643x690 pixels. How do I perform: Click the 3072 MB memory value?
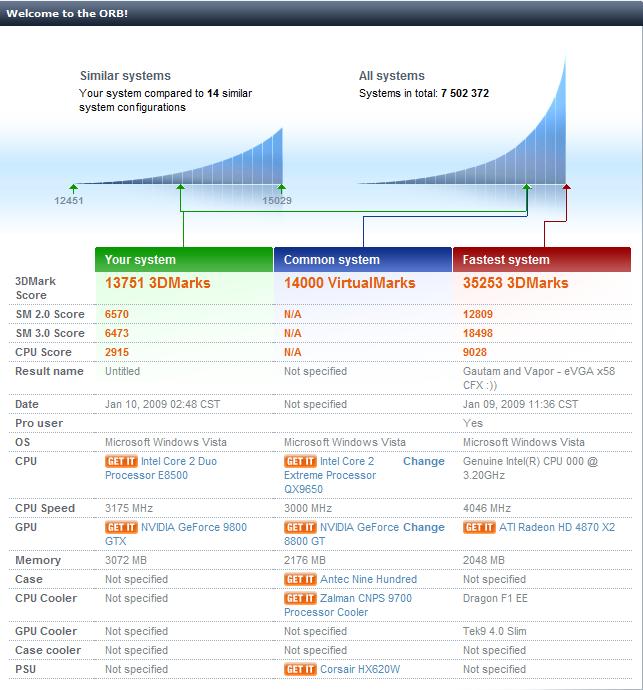coord(126,560)
